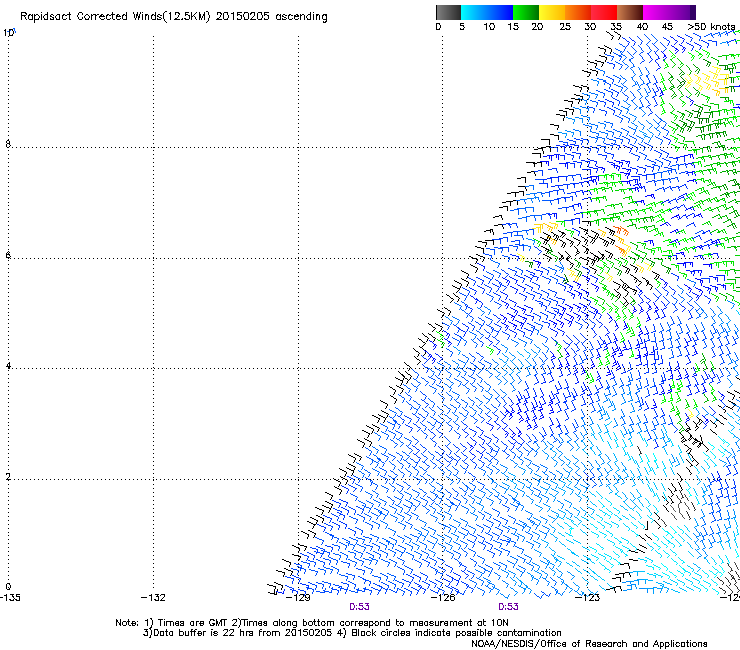The image size is (740, 650).
Task: Click the '15' label under the color bar
Action: [513, 27]
